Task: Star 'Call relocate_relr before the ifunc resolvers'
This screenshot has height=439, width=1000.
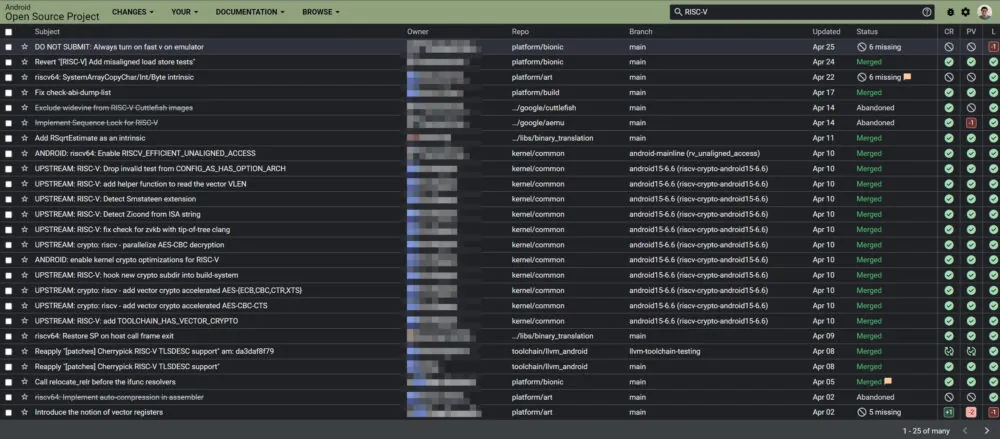Action: coord(25,382)
